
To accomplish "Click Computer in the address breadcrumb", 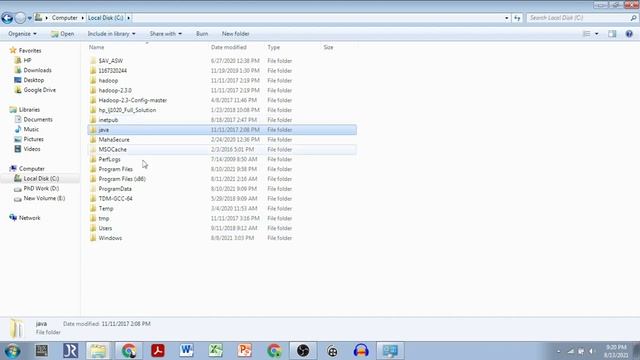I will click(64, 18).
